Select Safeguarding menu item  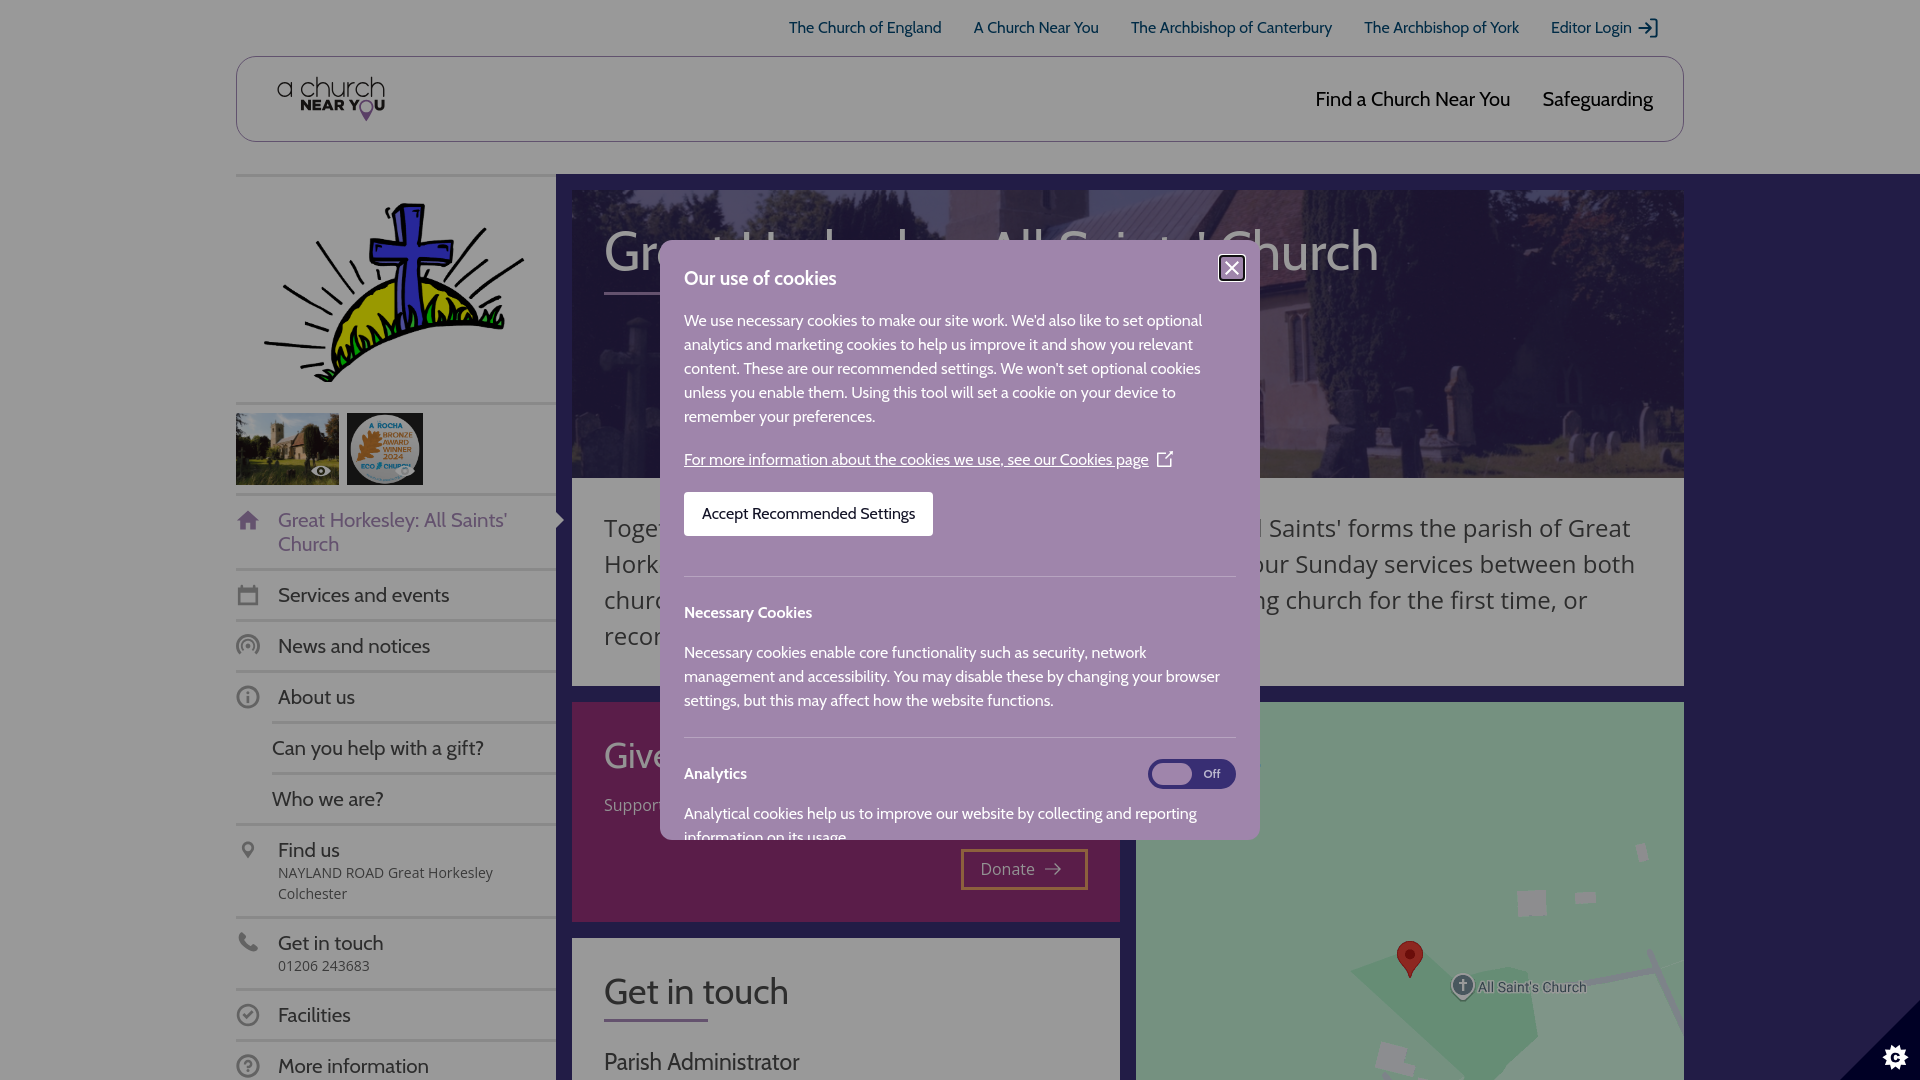[1597, 99]
